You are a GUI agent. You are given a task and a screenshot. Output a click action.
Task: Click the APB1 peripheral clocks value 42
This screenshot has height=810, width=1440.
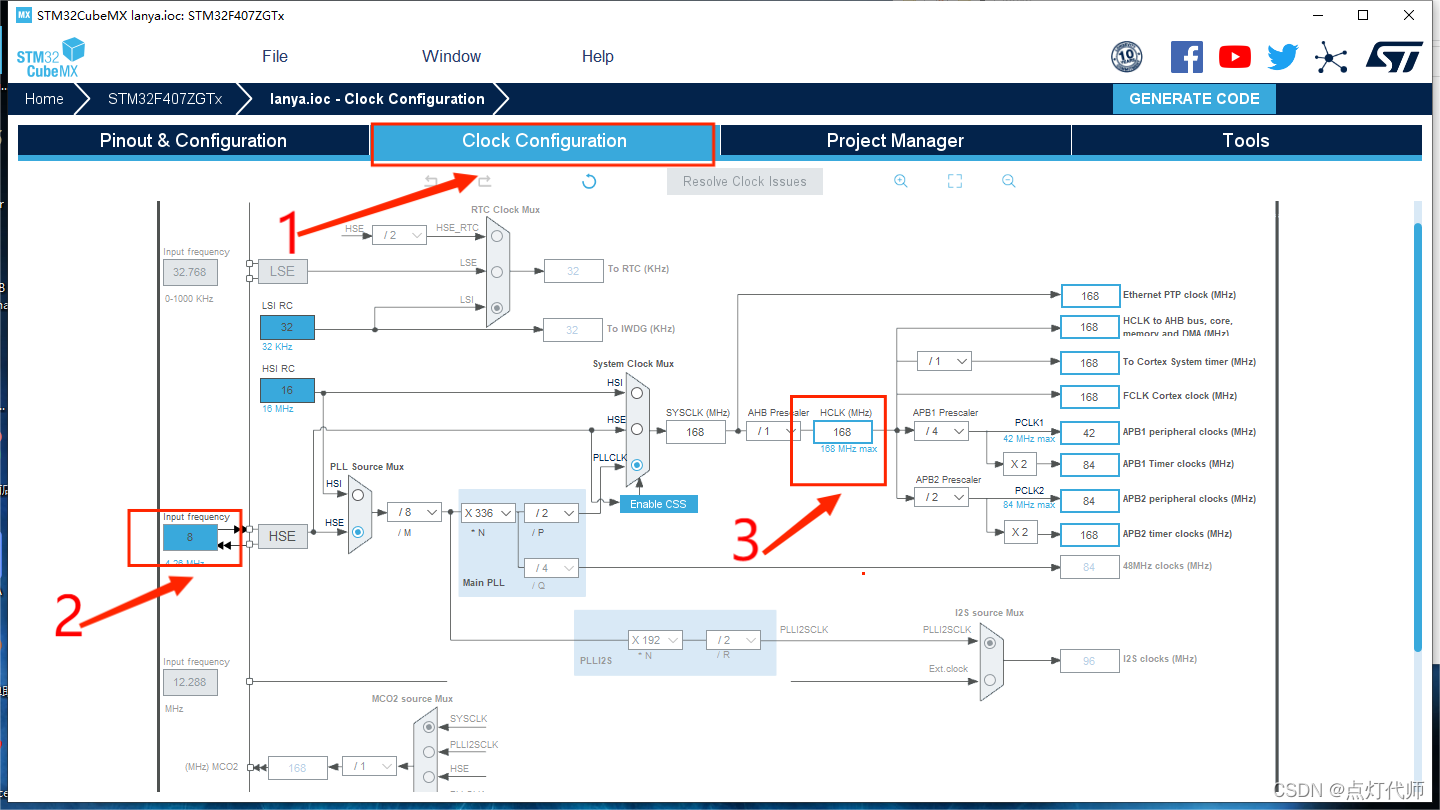1089,433
